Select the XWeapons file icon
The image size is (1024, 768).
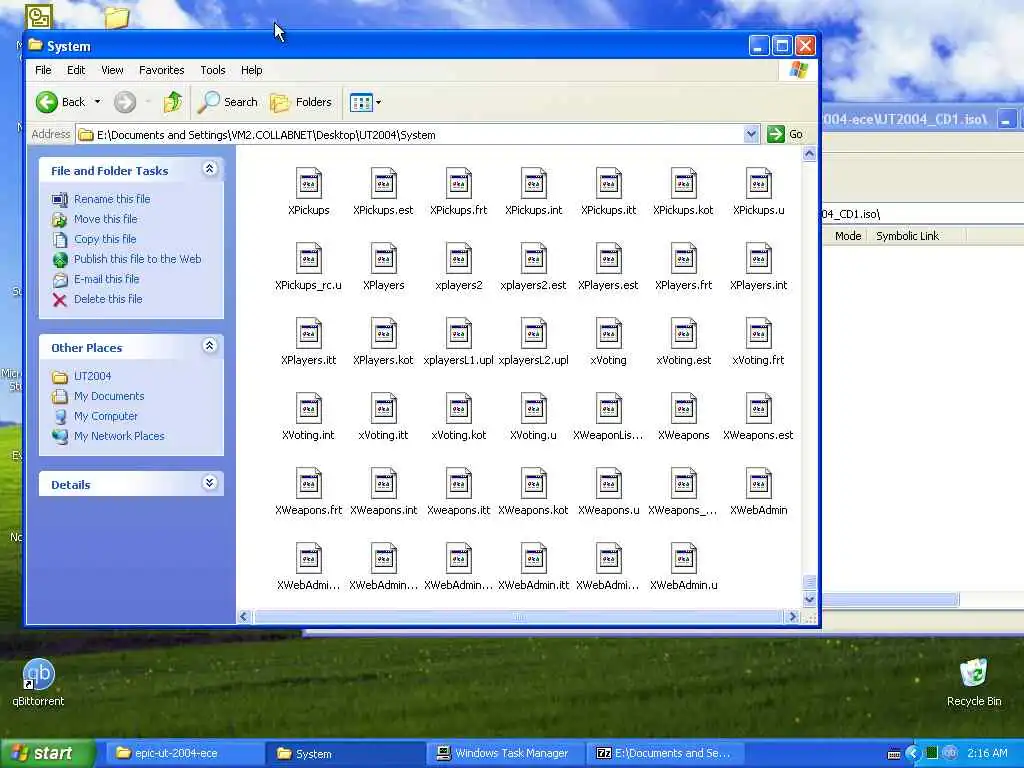(683, 409)
